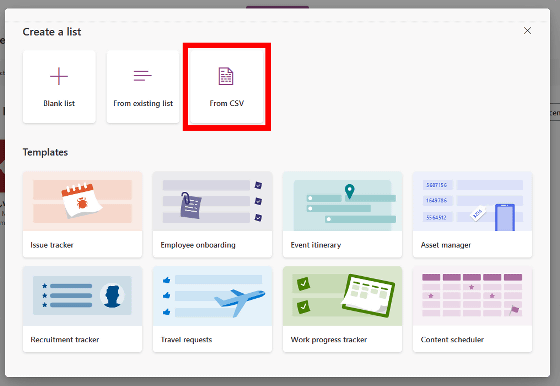Click the plus icon for Blank list
560x386 pixels.
pyautogui.click(x=59, y=76)
